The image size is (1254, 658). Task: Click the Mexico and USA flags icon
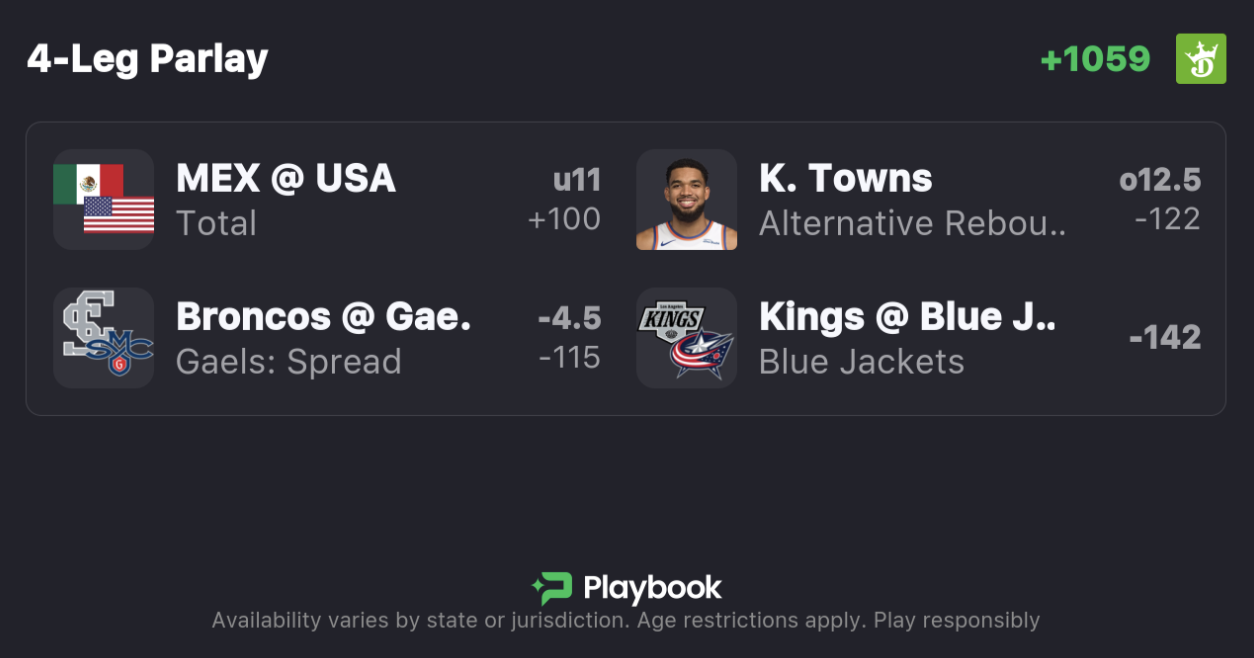tap(103, 199)
